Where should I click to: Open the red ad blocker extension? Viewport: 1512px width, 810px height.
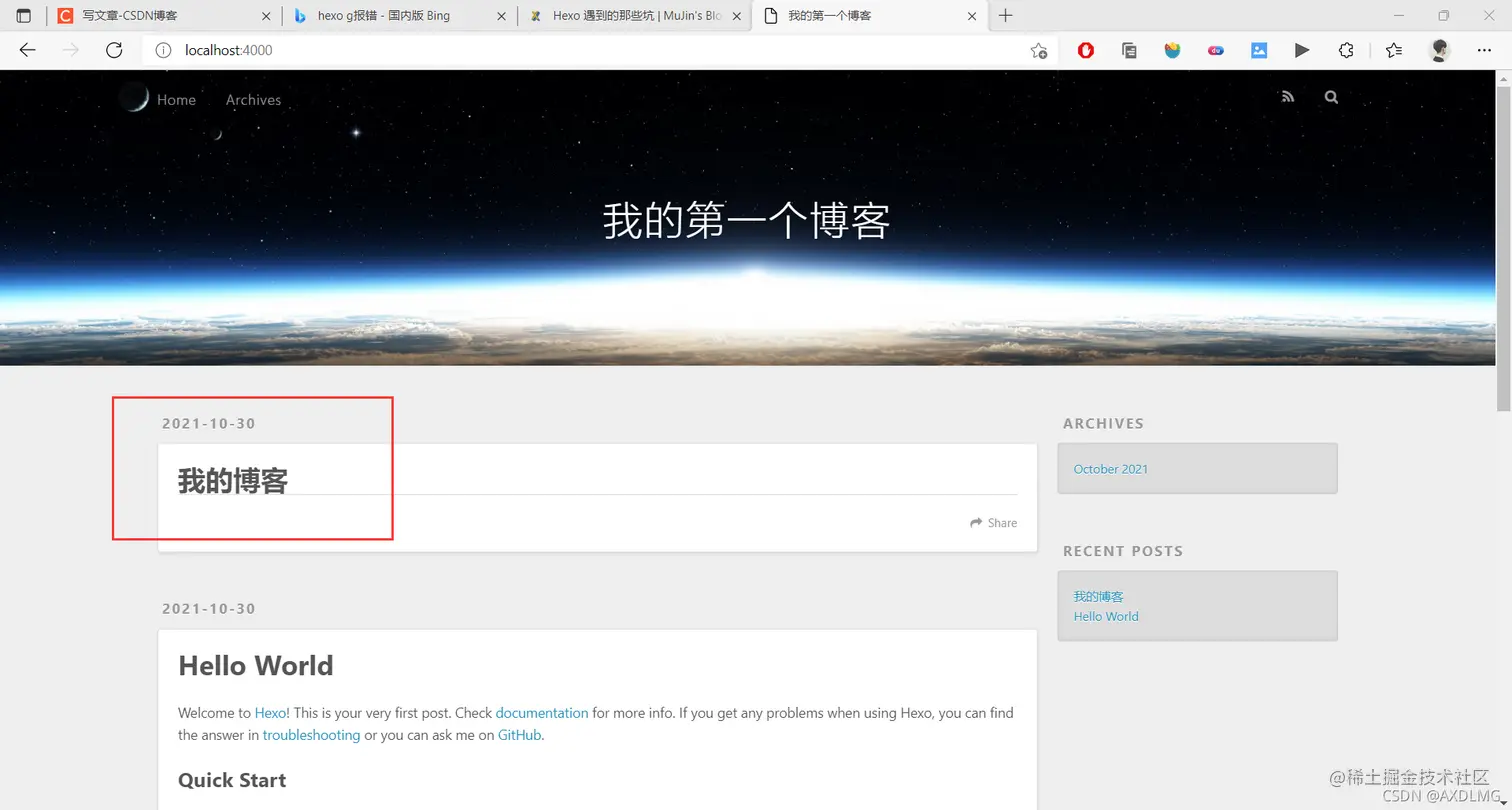(x=1086, y=50)
